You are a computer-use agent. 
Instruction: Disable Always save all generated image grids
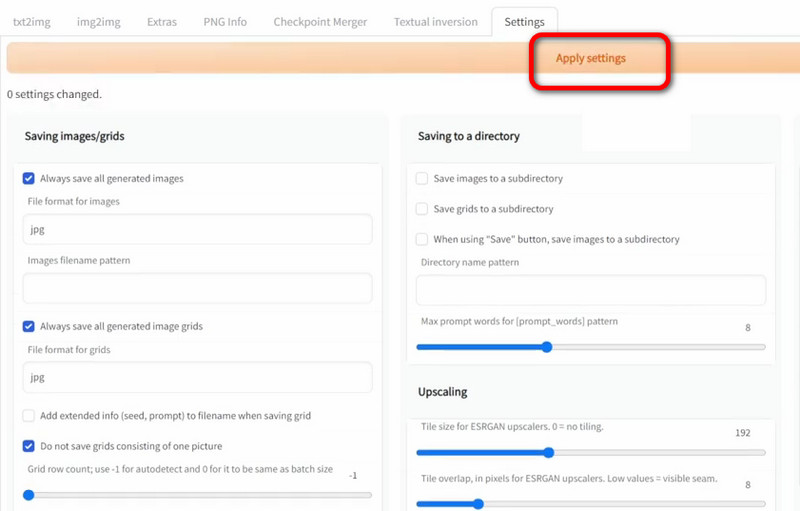(x=29, y=327)
